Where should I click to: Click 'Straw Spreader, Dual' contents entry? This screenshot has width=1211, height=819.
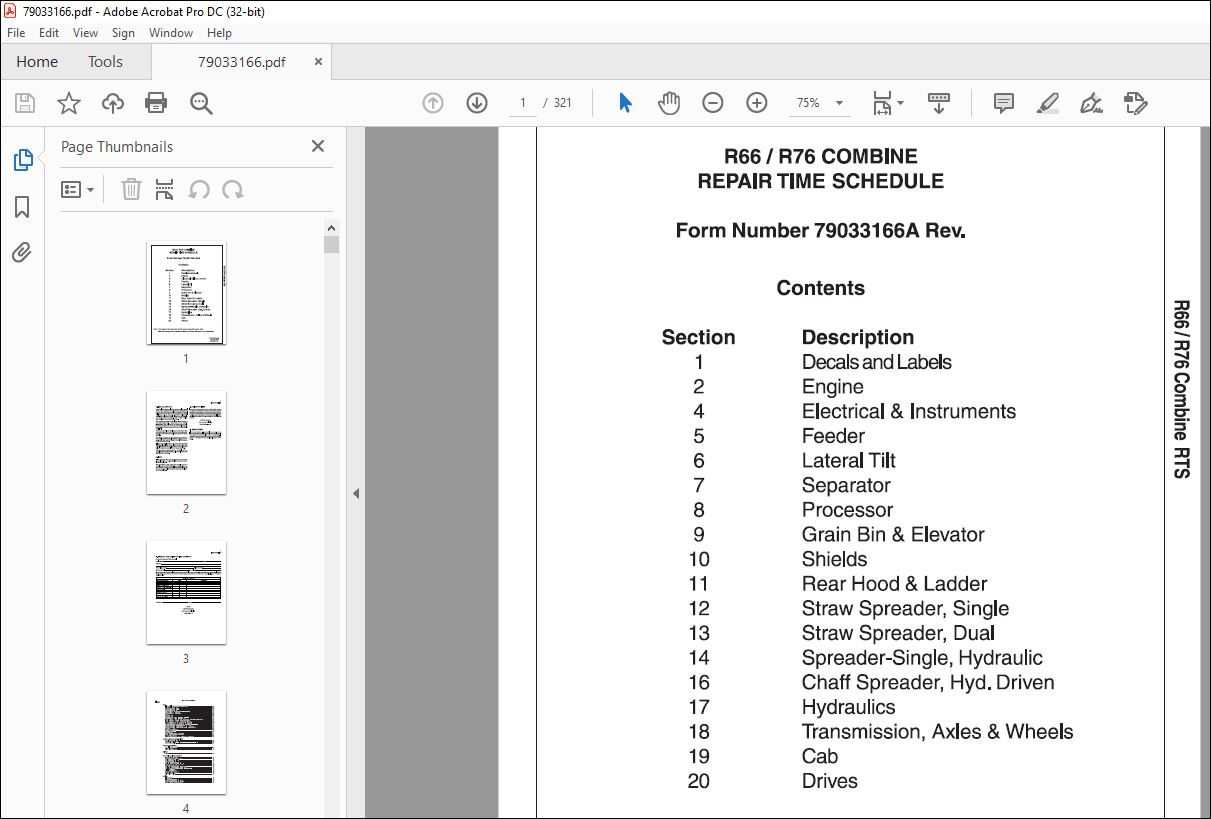[898, 633]
